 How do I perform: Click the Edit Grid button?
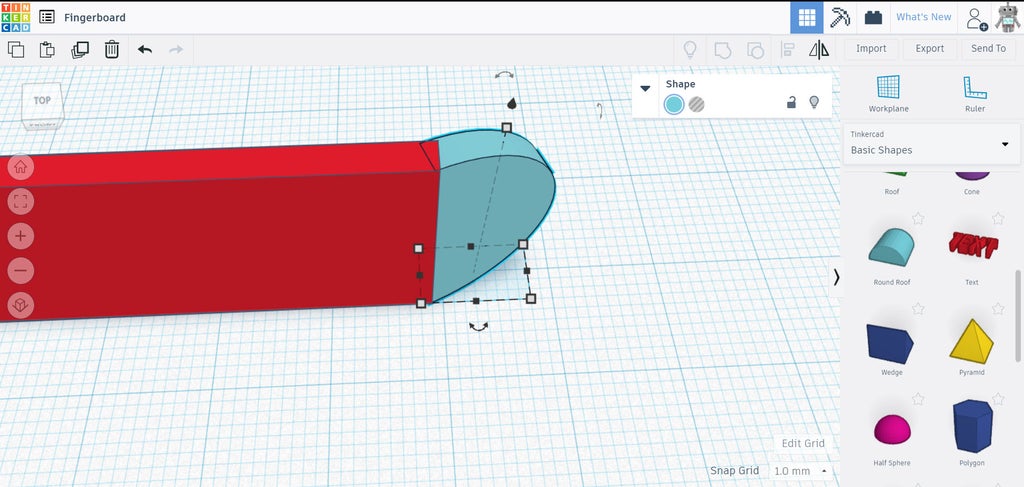click(803, 443)
